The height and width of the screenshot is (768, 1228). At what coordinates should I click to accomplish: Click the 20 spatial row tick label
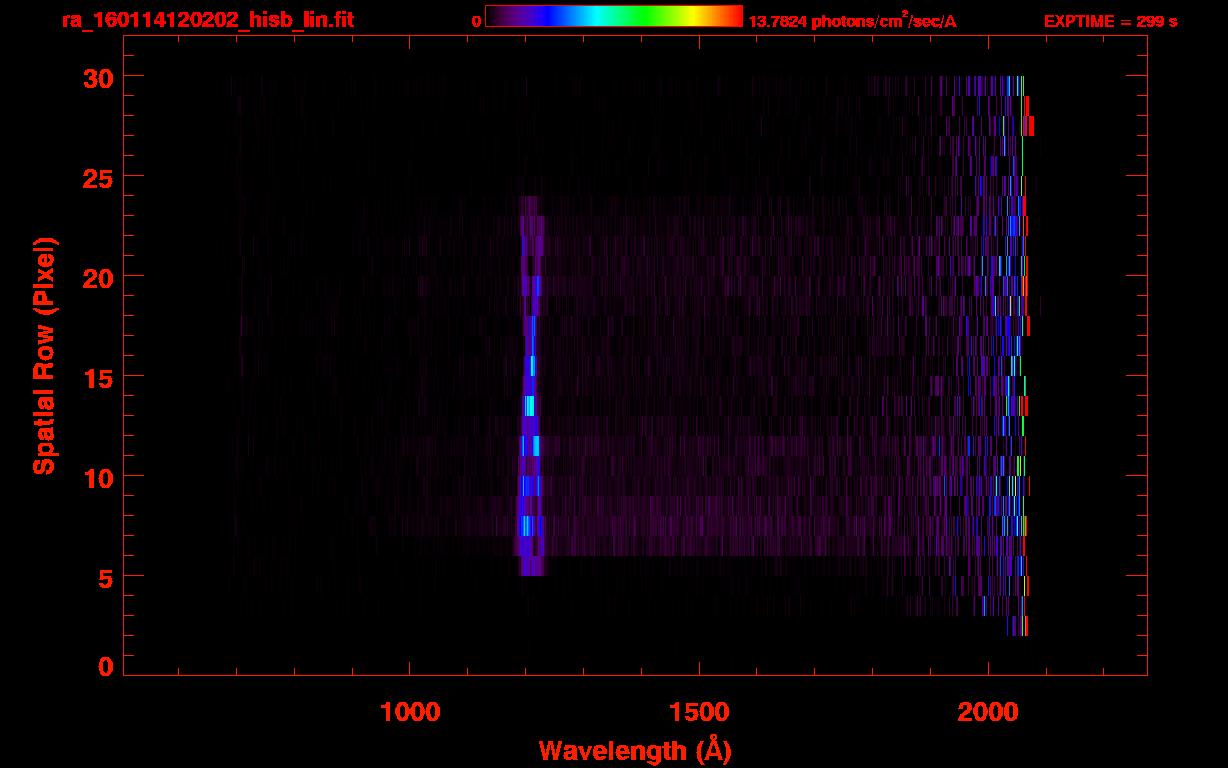click(98, 277)
